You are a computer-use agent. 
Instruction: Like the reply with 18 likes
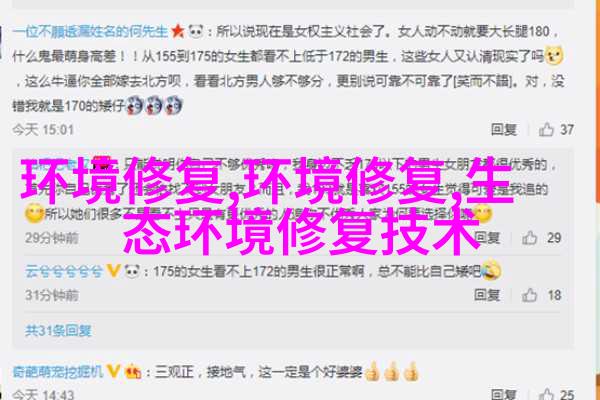point(530,295)
